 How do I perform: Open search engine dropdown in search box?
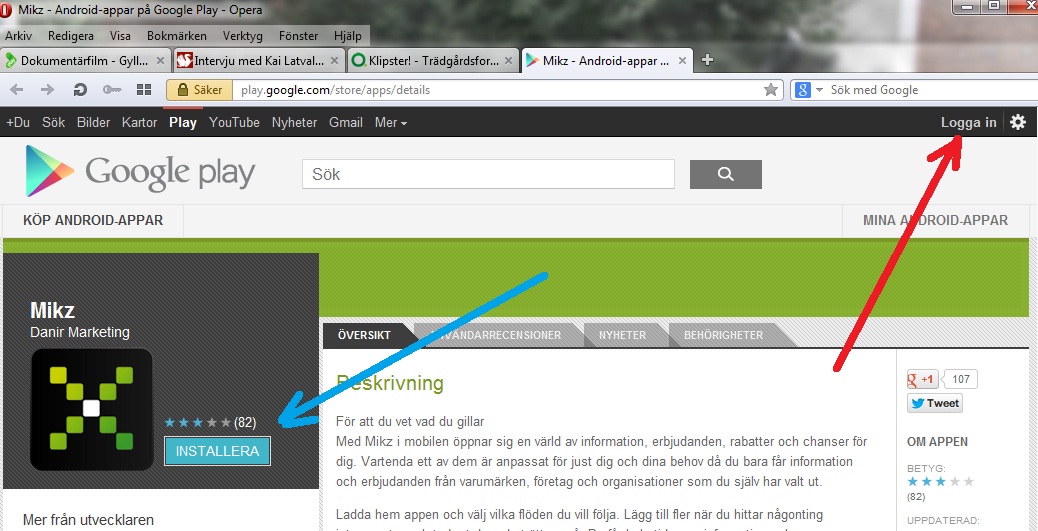(809, 90)
